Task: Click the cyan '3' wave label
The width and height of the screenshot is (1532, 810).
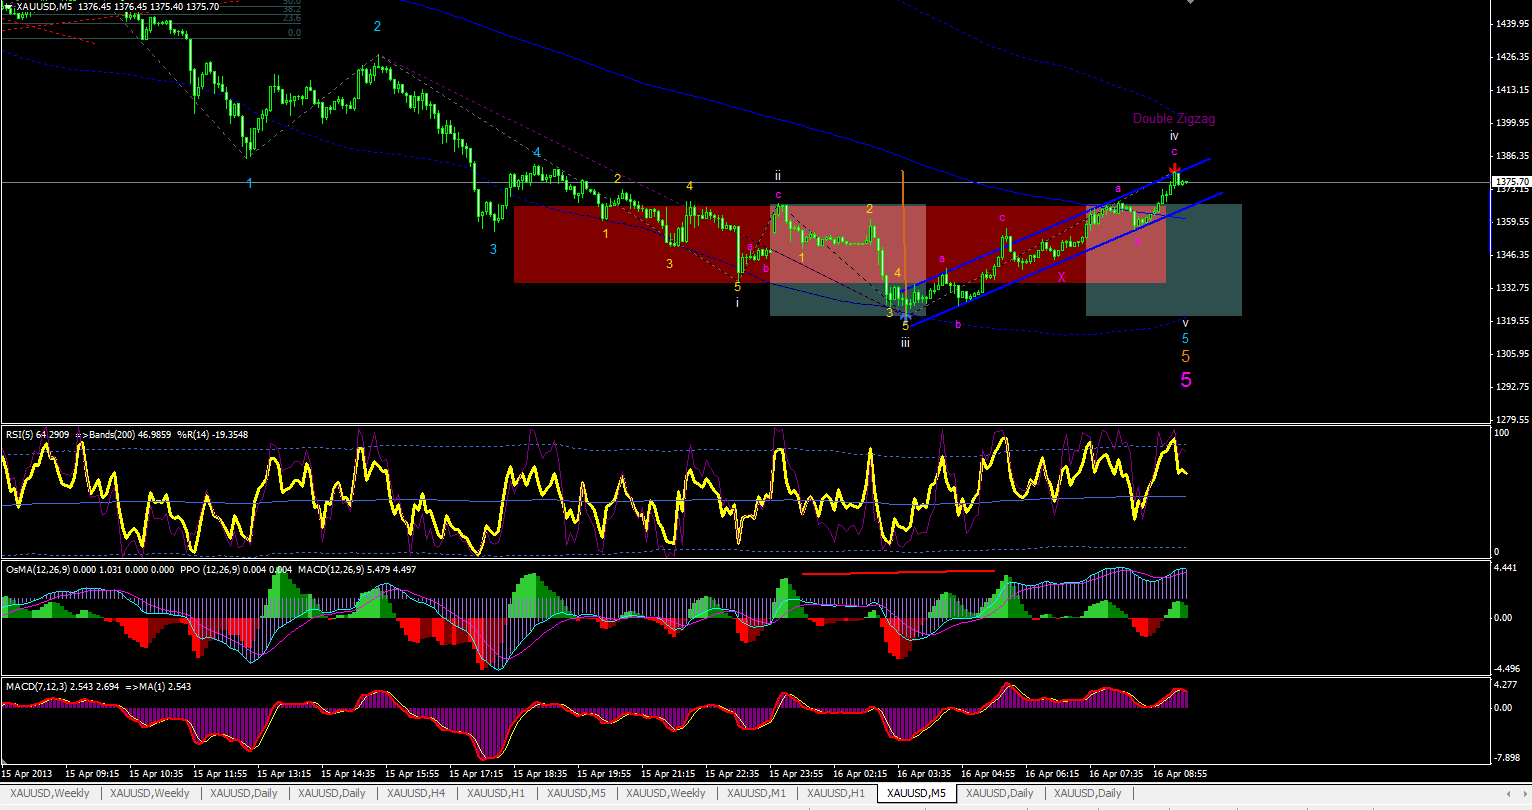Action: pos(493,249)
